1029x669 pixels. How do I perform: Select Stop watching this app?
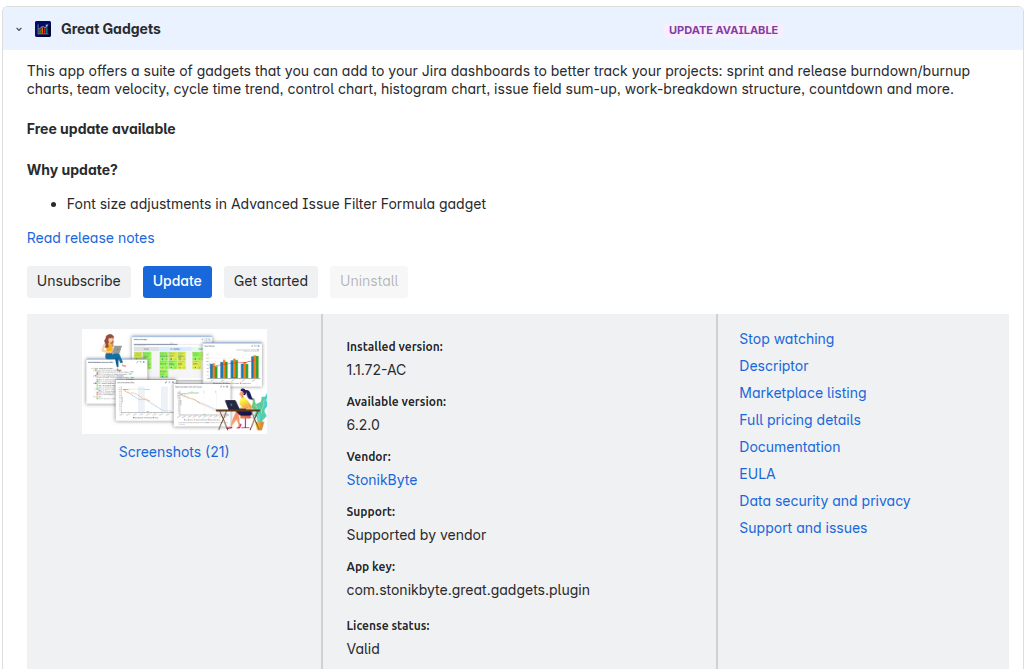pyautogui.click(x=786, y=339)
